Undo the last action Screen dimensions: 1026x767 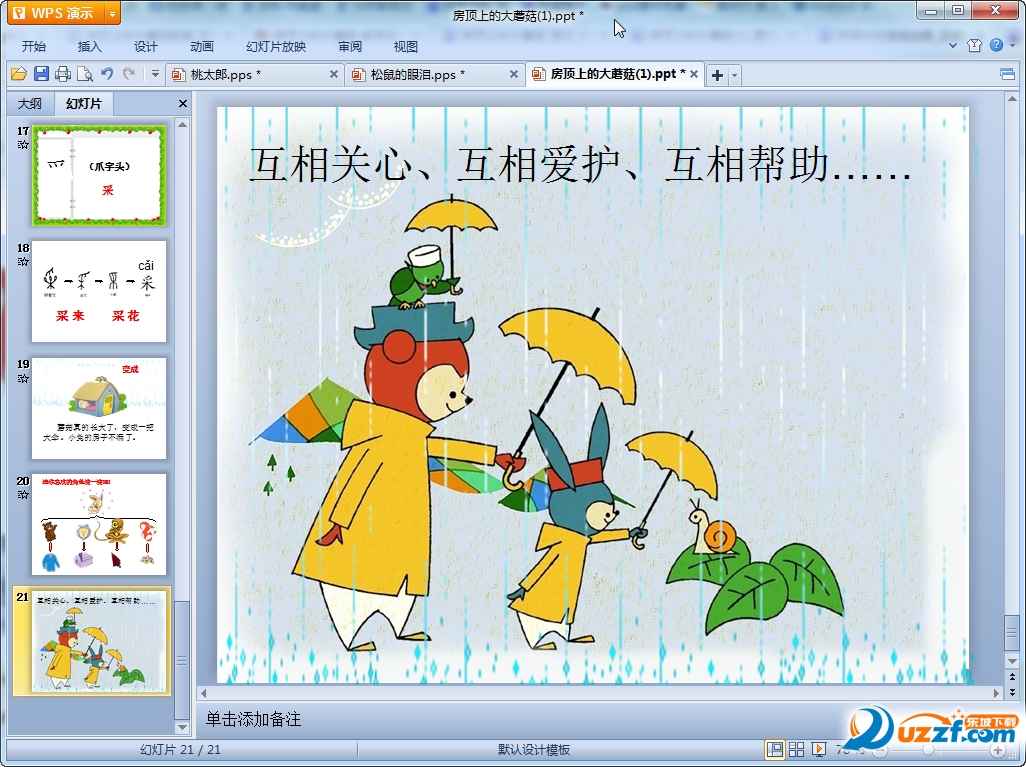pos(107,74)
